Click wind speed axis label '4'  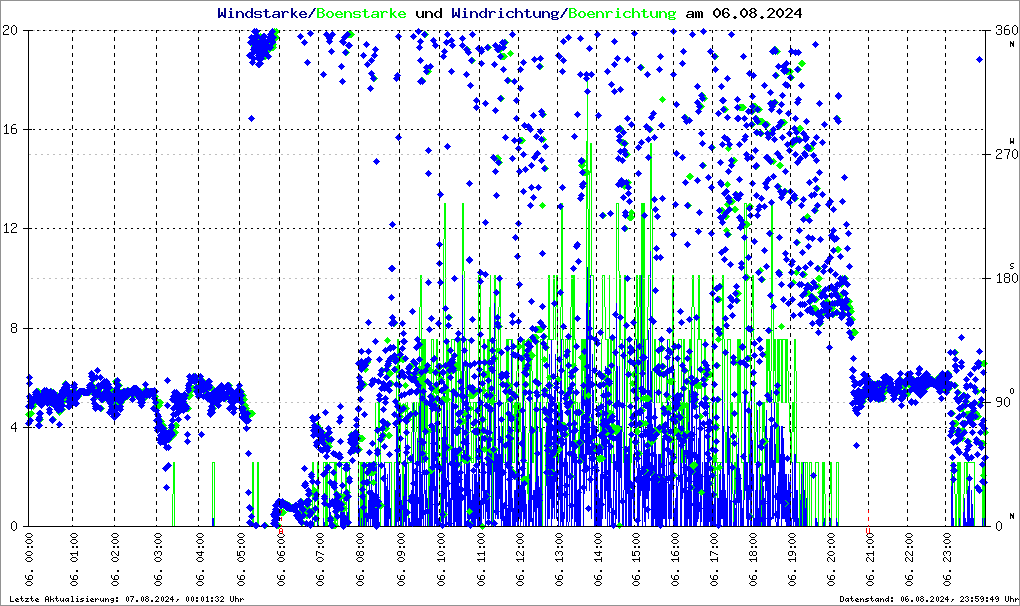[x=14, y=427]
